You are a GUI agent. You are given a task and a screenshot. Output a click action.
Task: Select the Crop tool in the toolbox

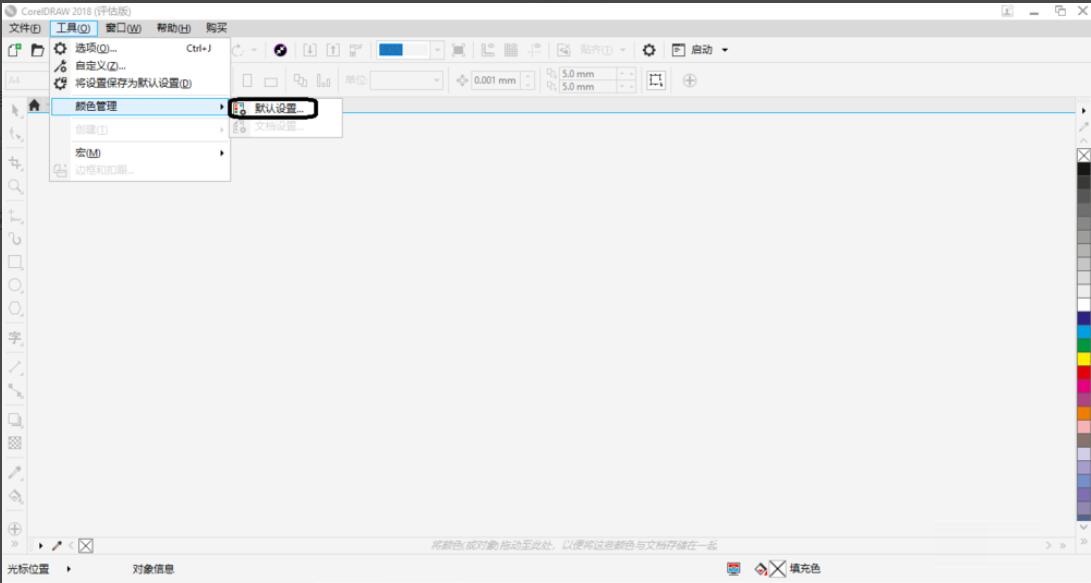tap(15, 163)
